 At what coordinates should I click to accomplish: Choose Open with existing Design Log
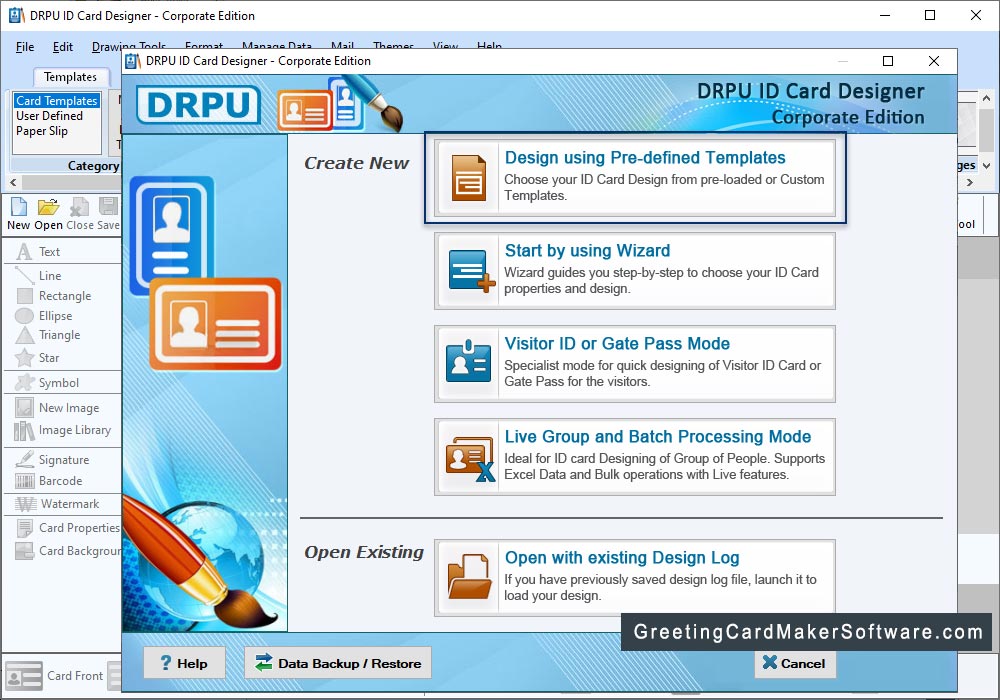click(635, 578)
